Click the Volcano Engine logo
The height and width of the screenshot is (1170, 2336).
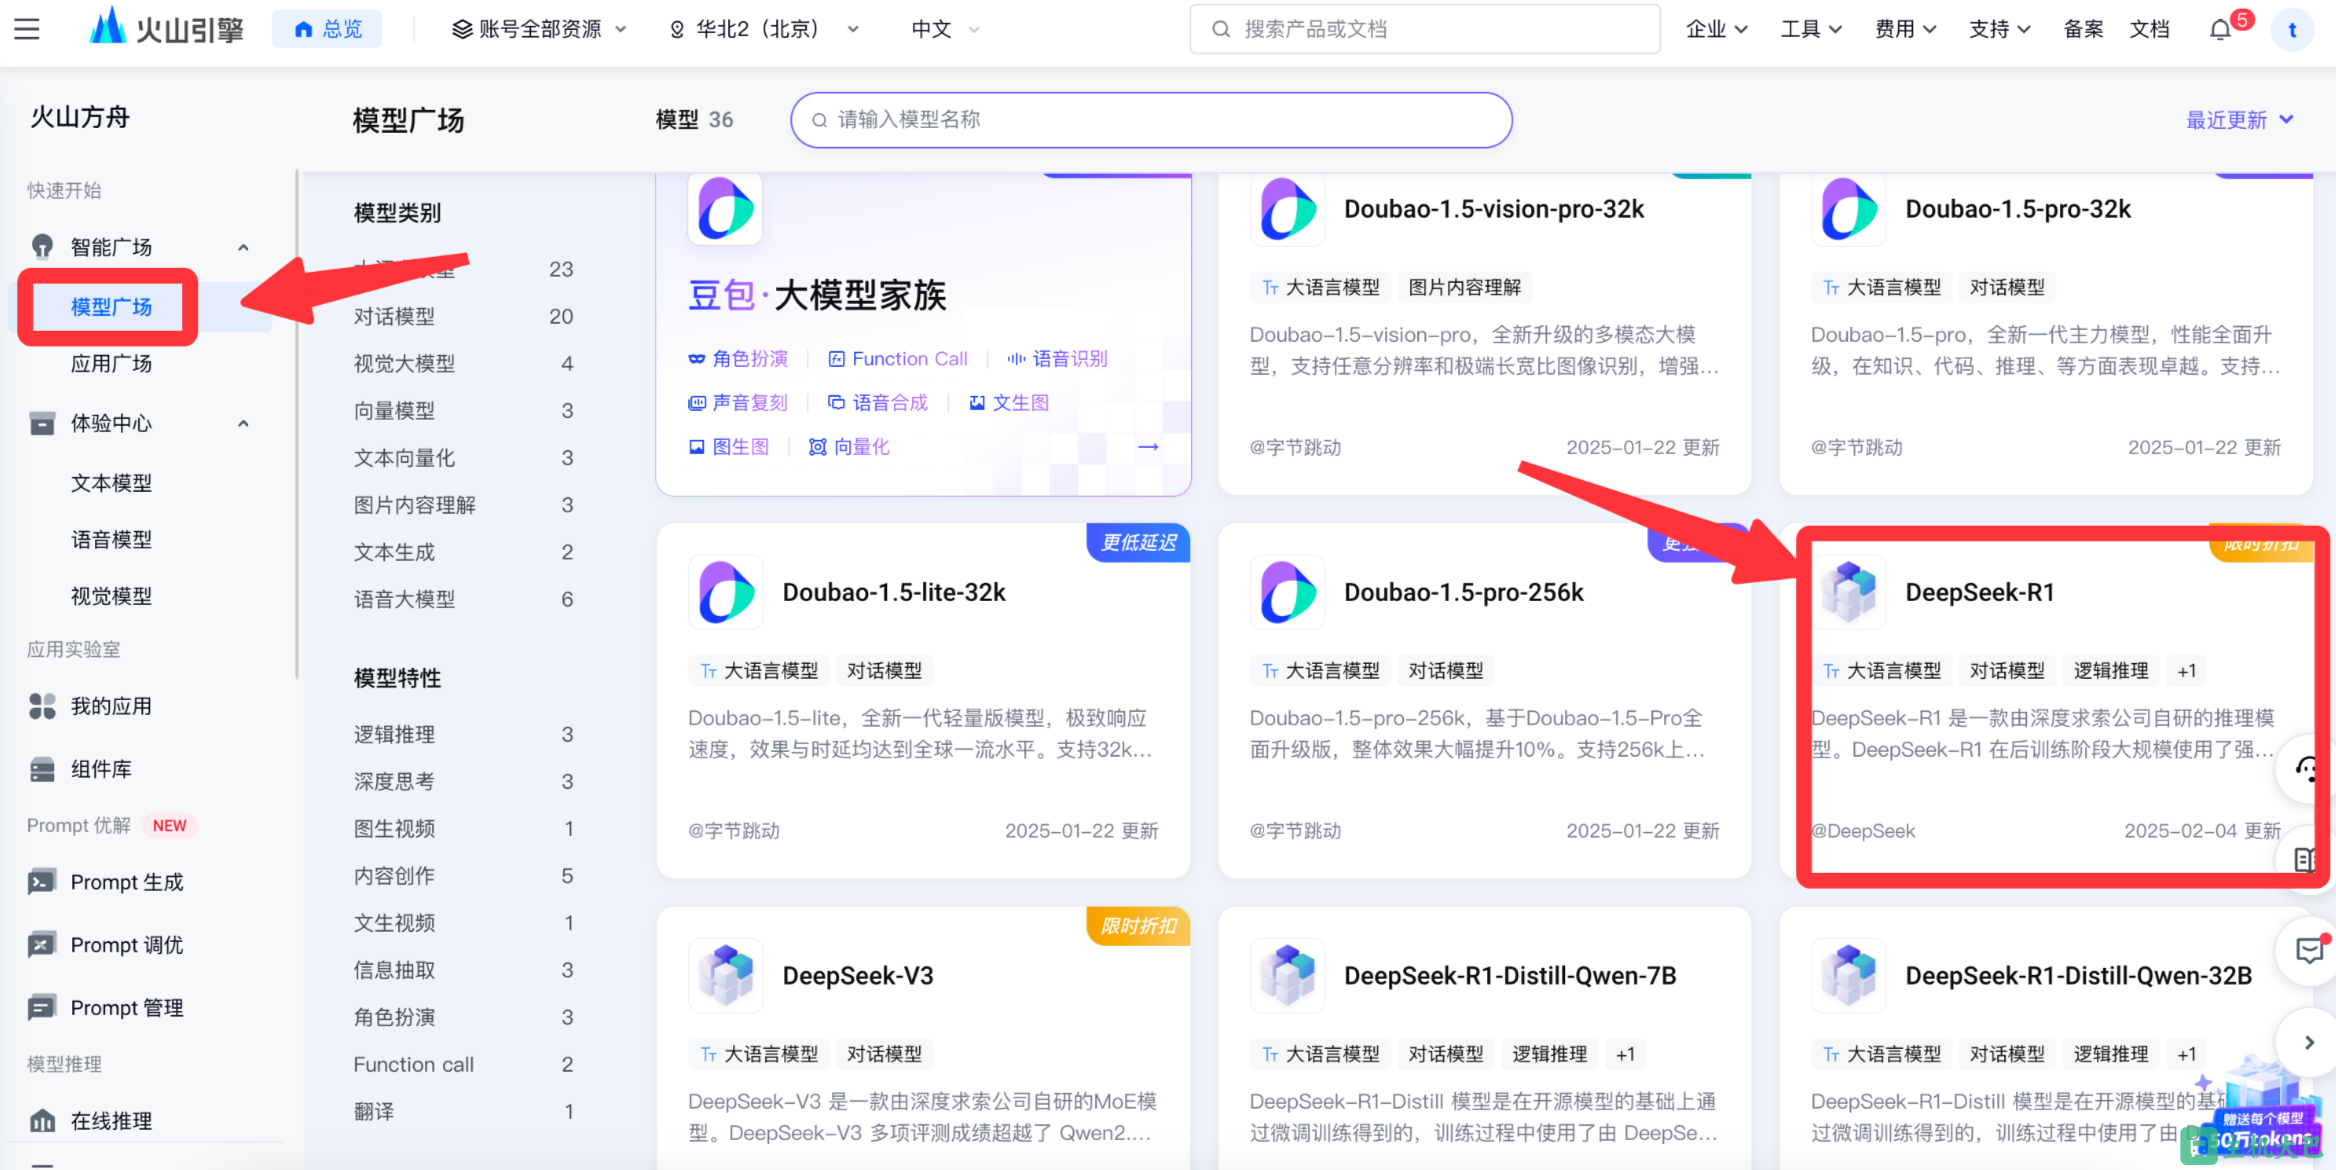167,29
